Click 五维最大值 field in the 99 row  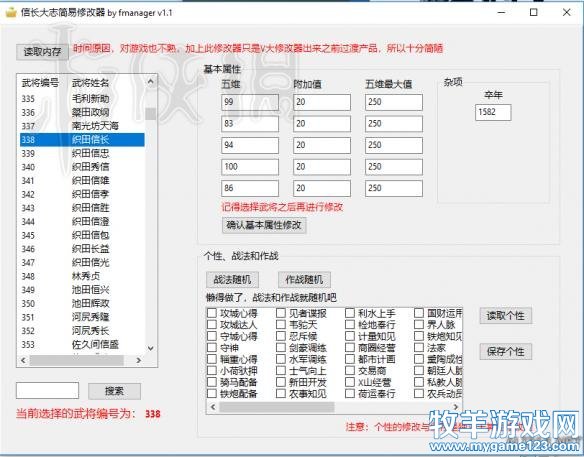[394, 102]
